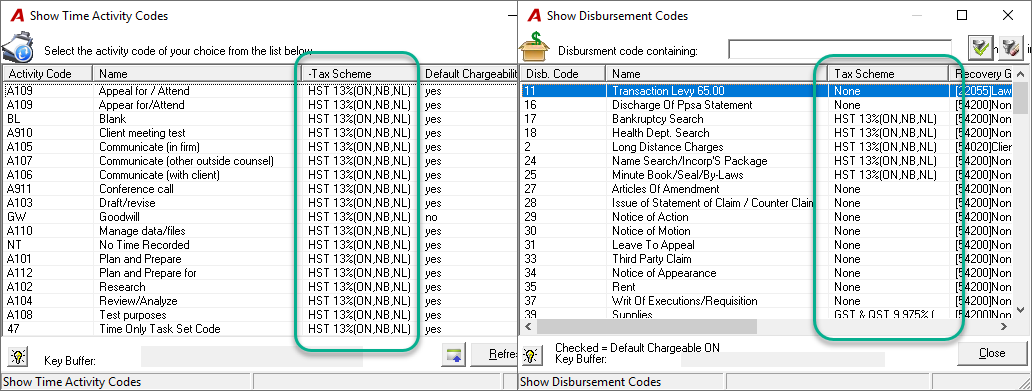Select the 'Plan and Prepare for' row
Image resolution: width=1032 pixels, height=391 pixels.
pyautogui.click(x=261, y=273)
